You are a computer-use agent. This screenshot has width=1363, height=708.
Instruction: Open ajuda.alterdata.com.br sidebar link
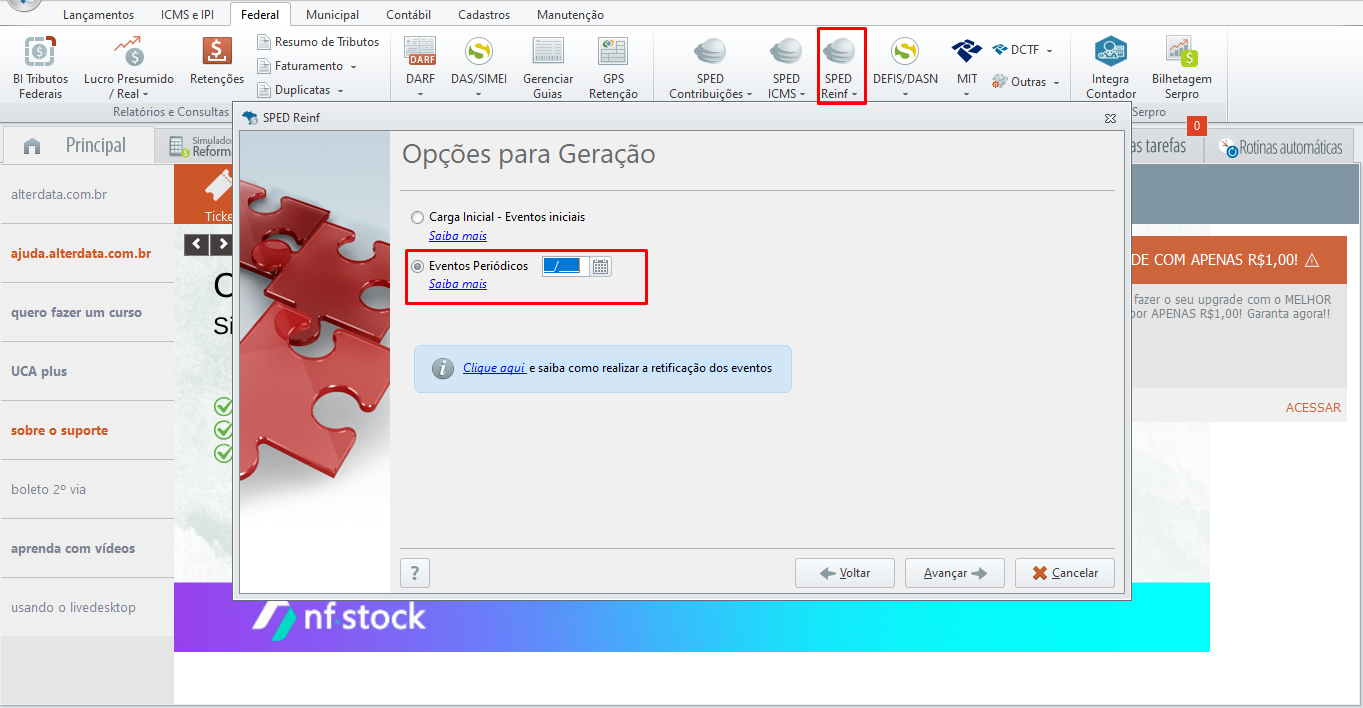[81, 253]
